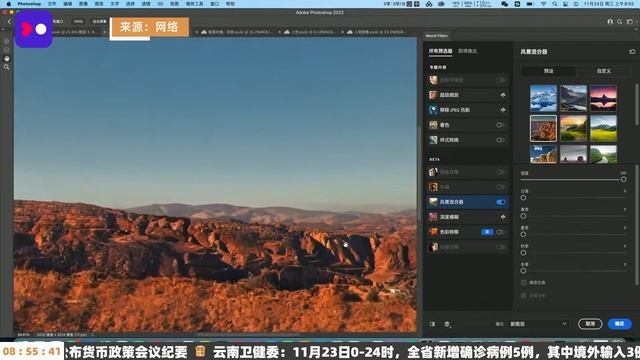Check the 保留主体 checkbox

524,282
